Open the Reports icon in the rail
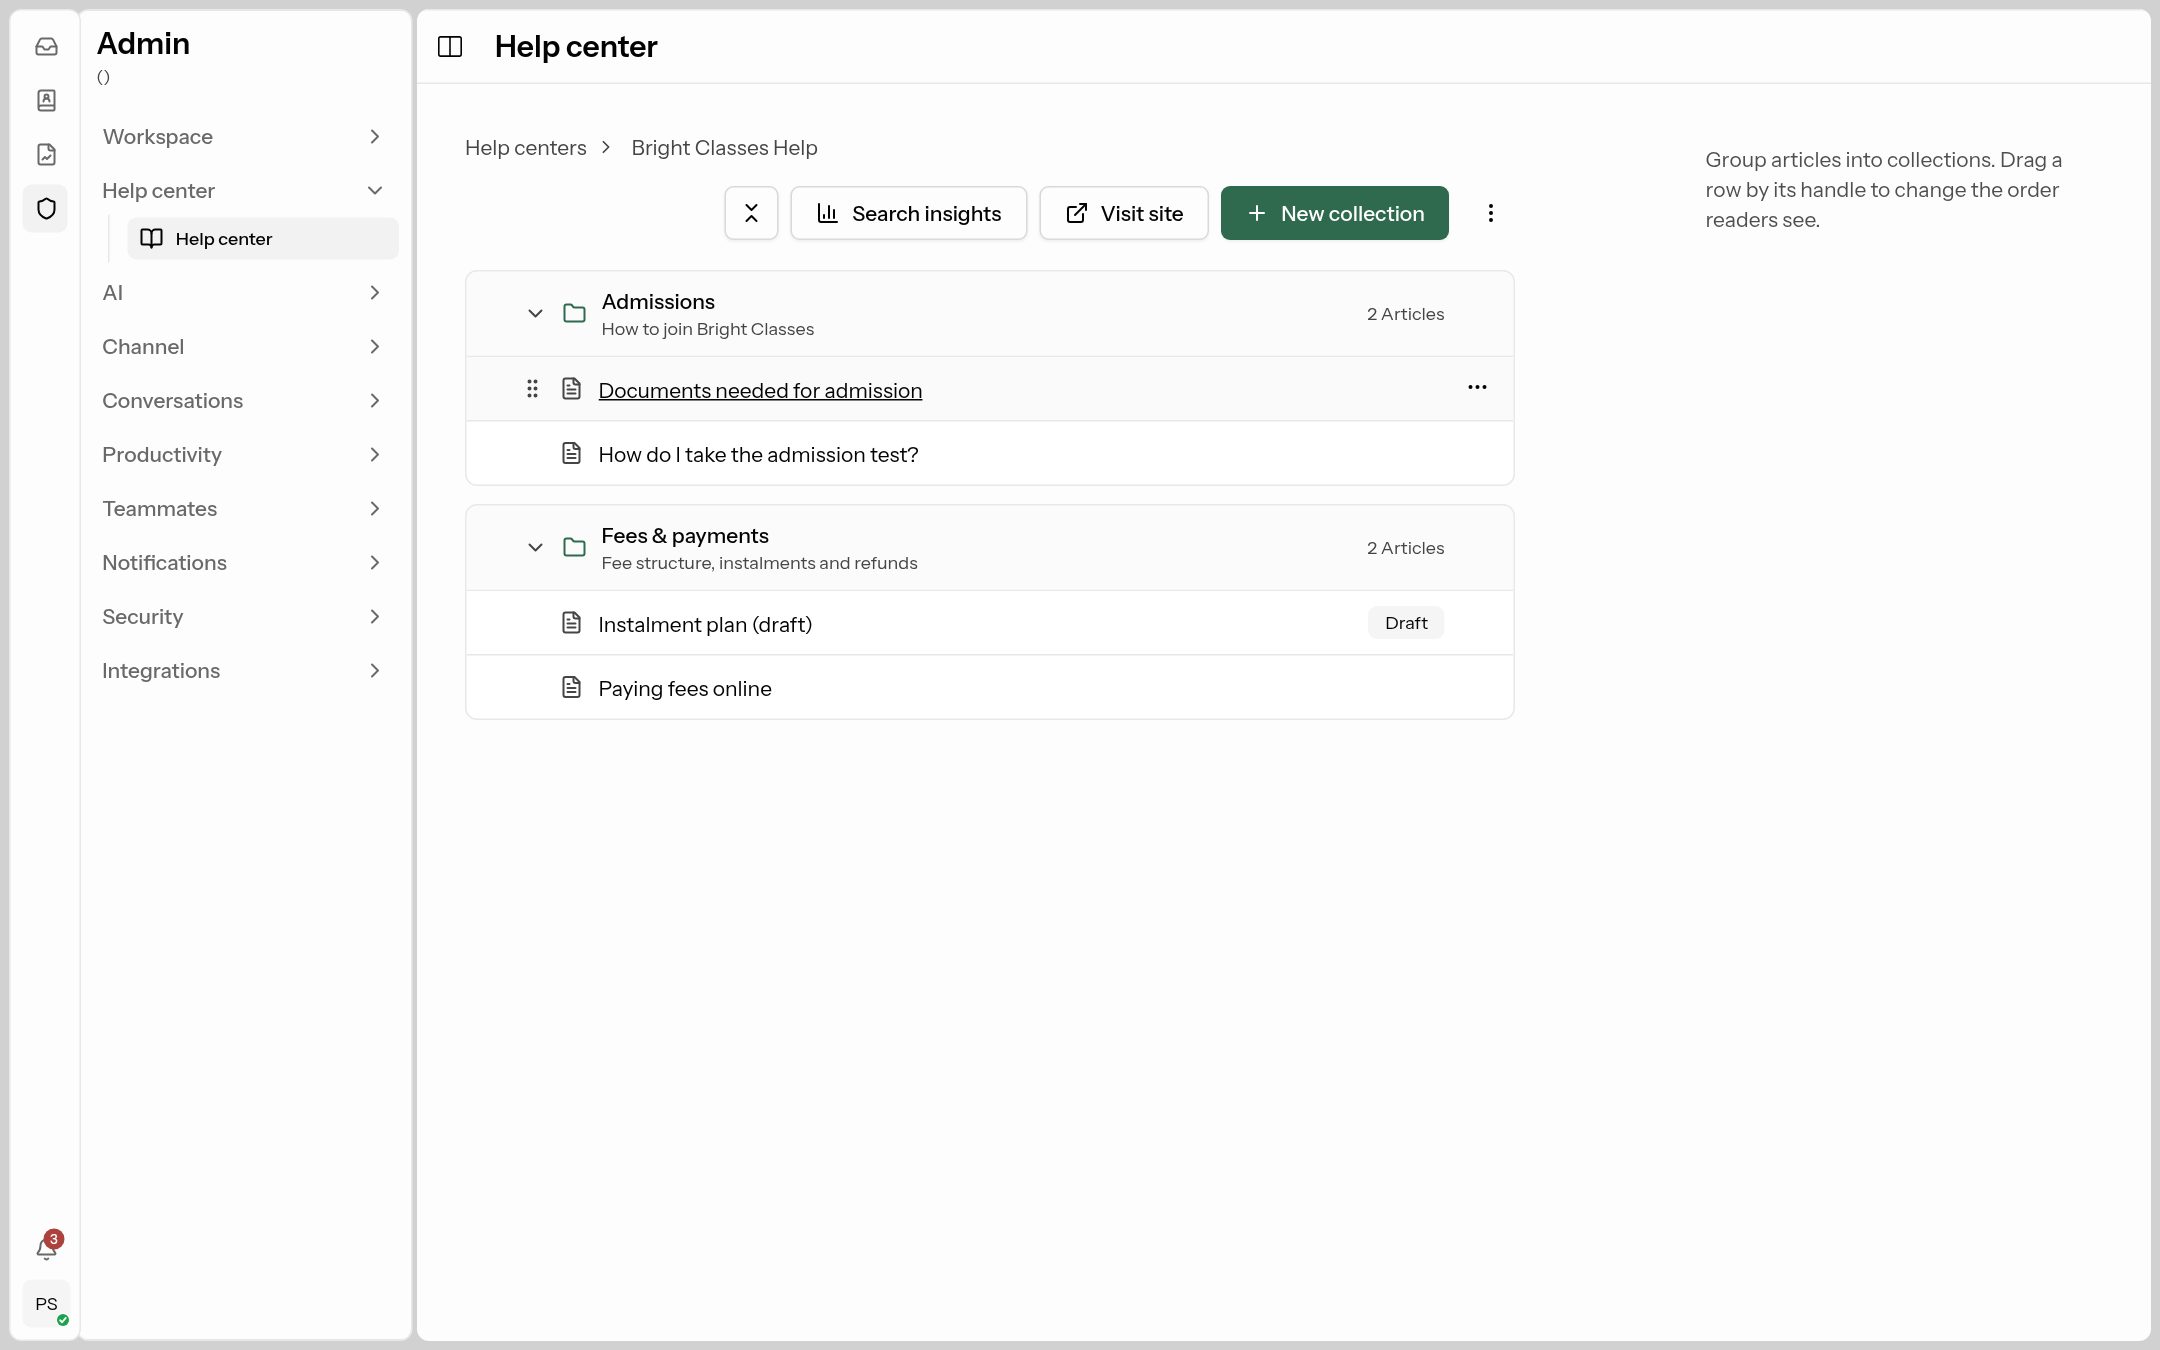This screenshot has width=2160, height=1350. 46,155
